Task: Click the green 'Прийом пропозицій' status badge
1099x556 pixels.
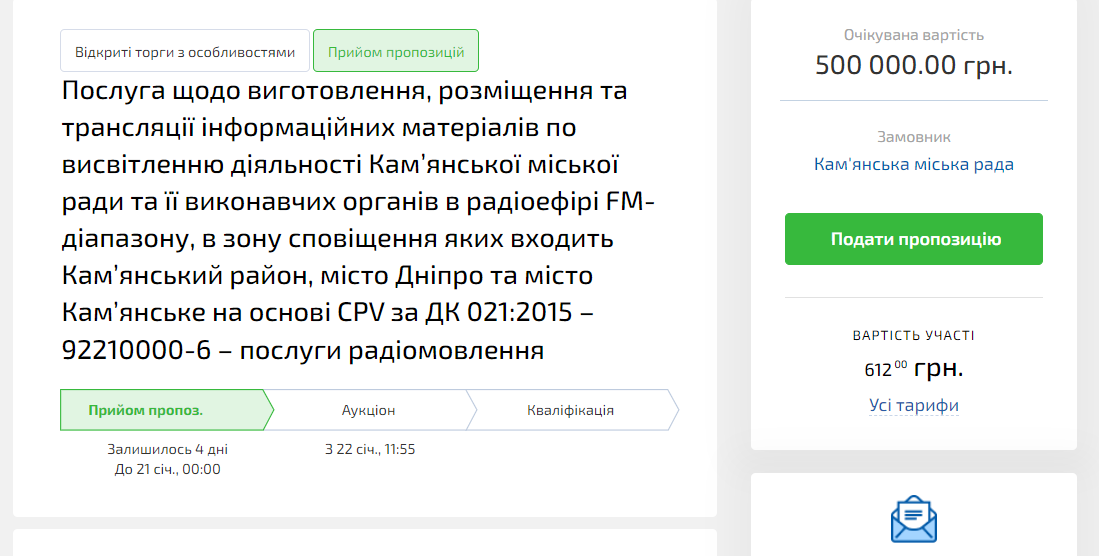Action: click(396, 52)
